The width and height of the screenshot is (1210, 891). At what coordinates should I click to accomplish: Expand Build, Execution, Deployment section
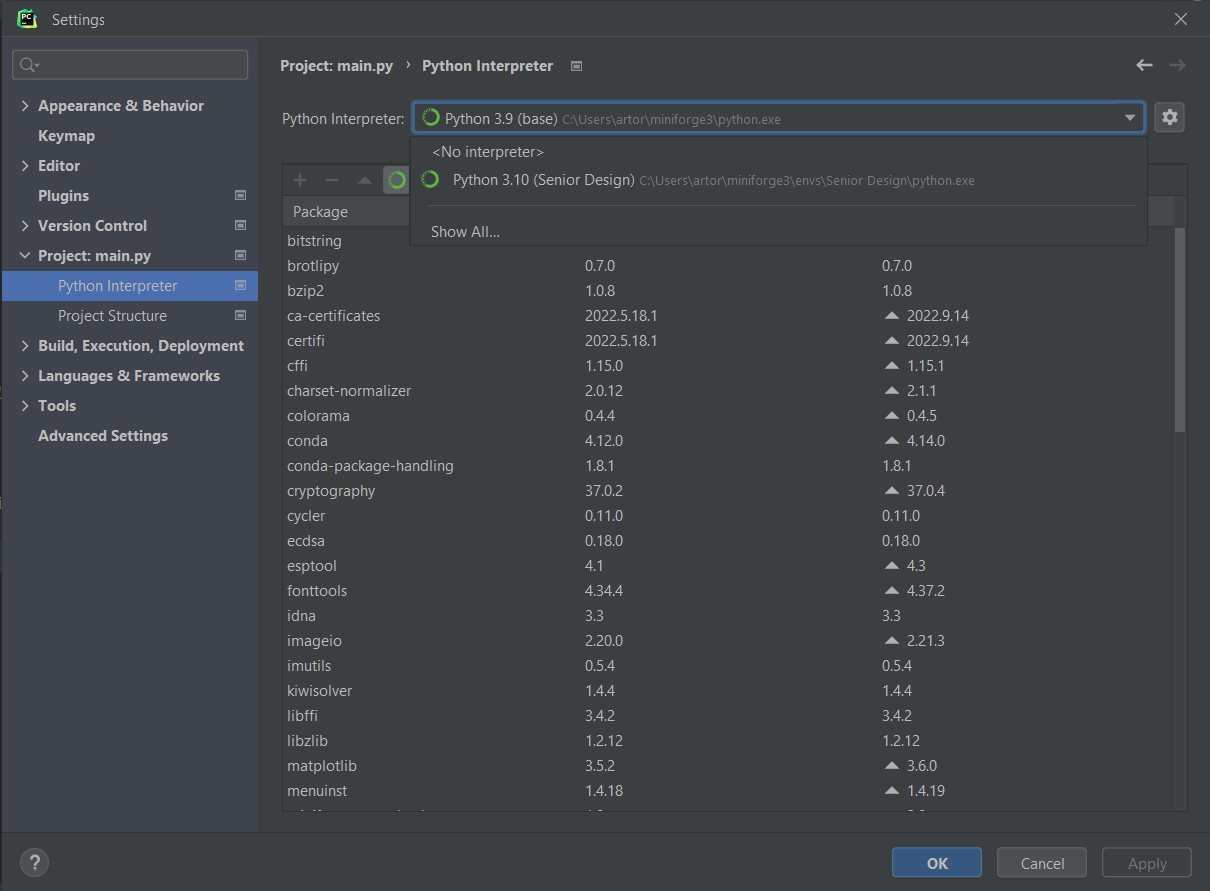pyautogui.click(x=25, y=345)
